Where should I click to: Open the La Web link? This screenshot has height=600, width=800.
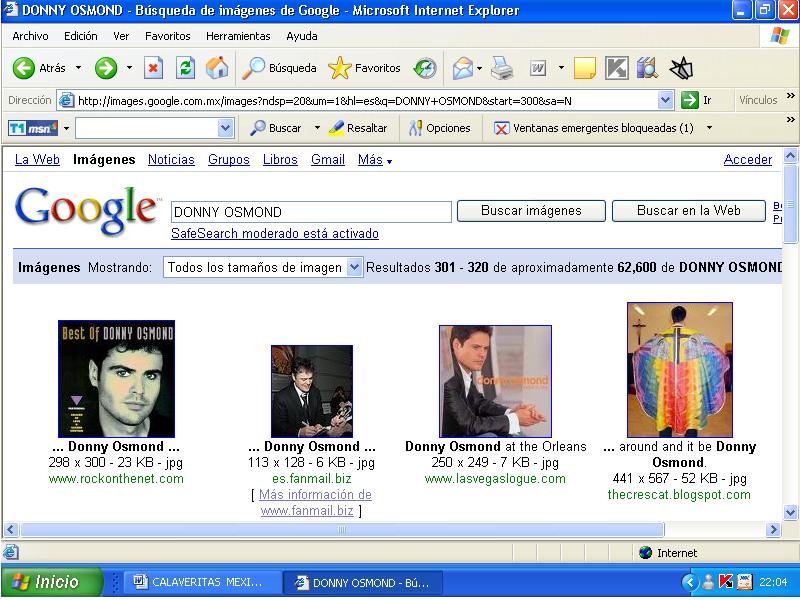37,160
